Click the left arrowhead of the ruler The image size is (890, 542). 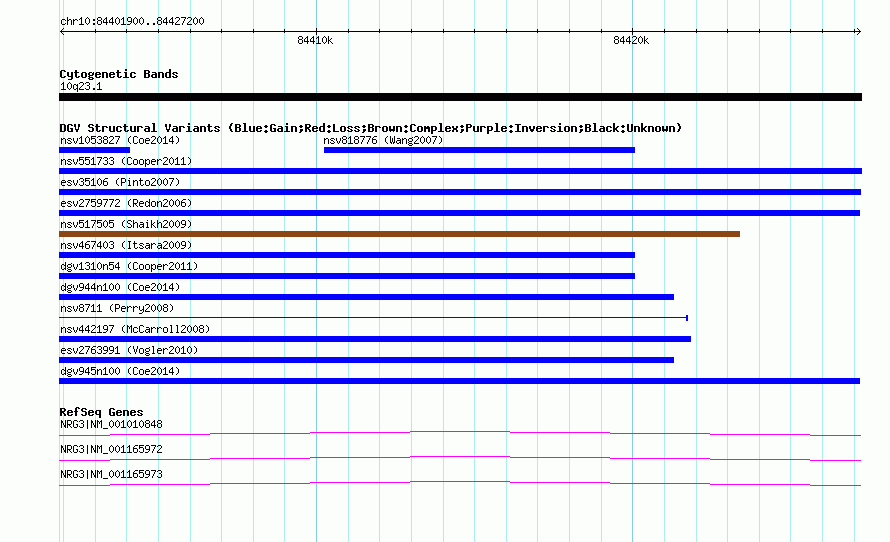pos(62,32)
